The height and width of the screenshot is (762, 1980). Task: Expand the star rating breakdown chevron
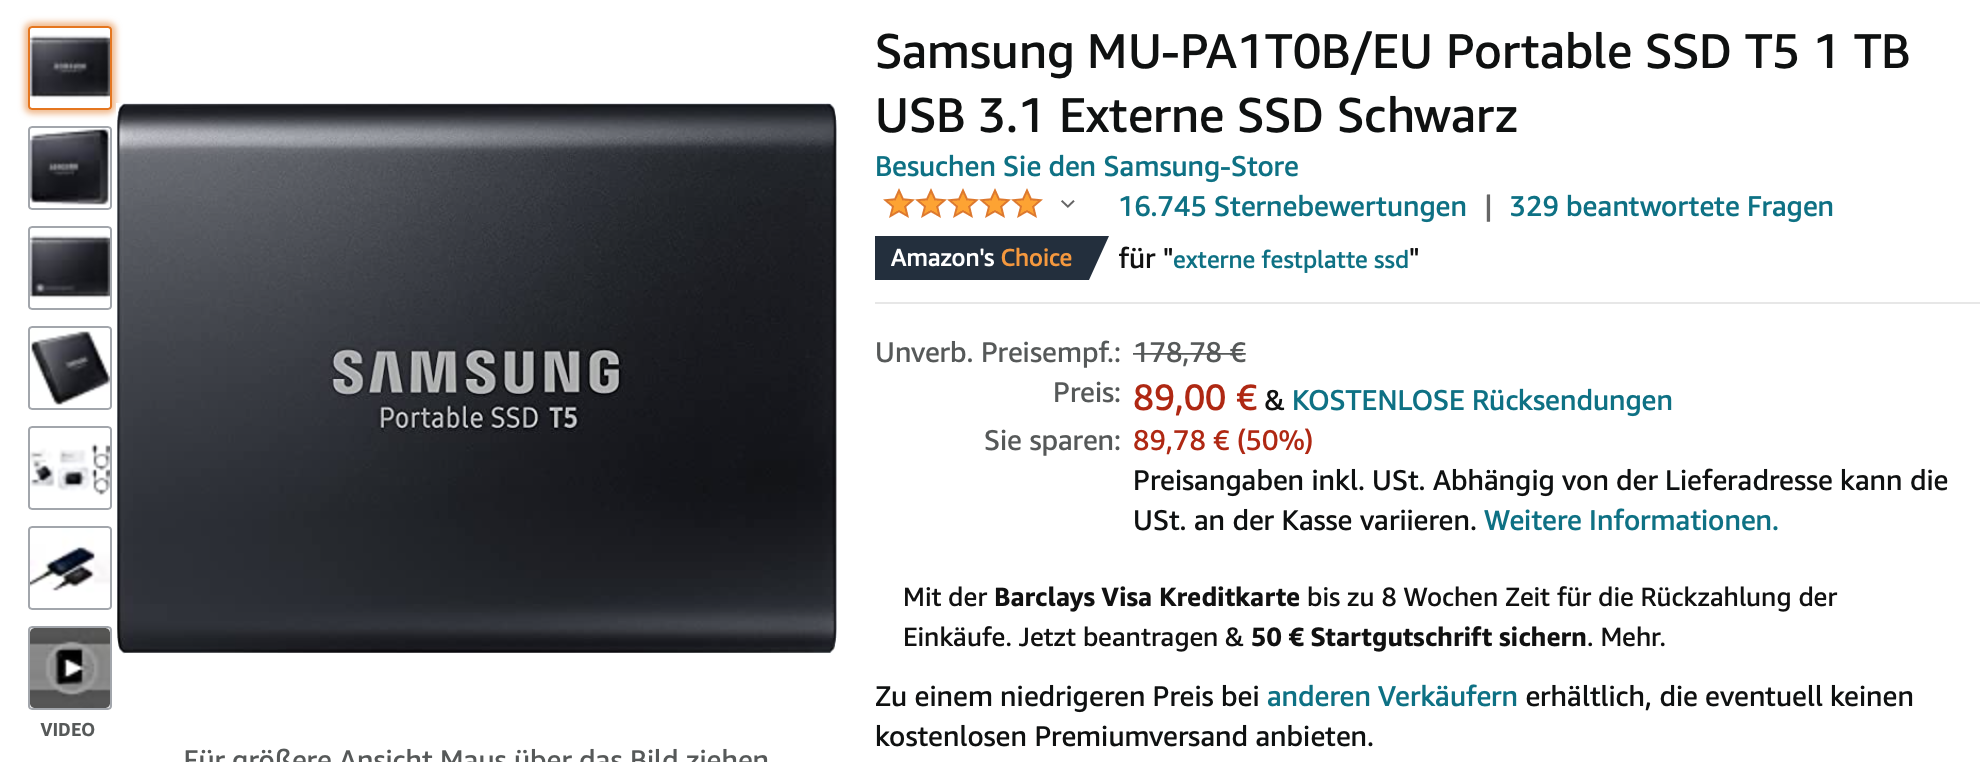pos(1068,205)
